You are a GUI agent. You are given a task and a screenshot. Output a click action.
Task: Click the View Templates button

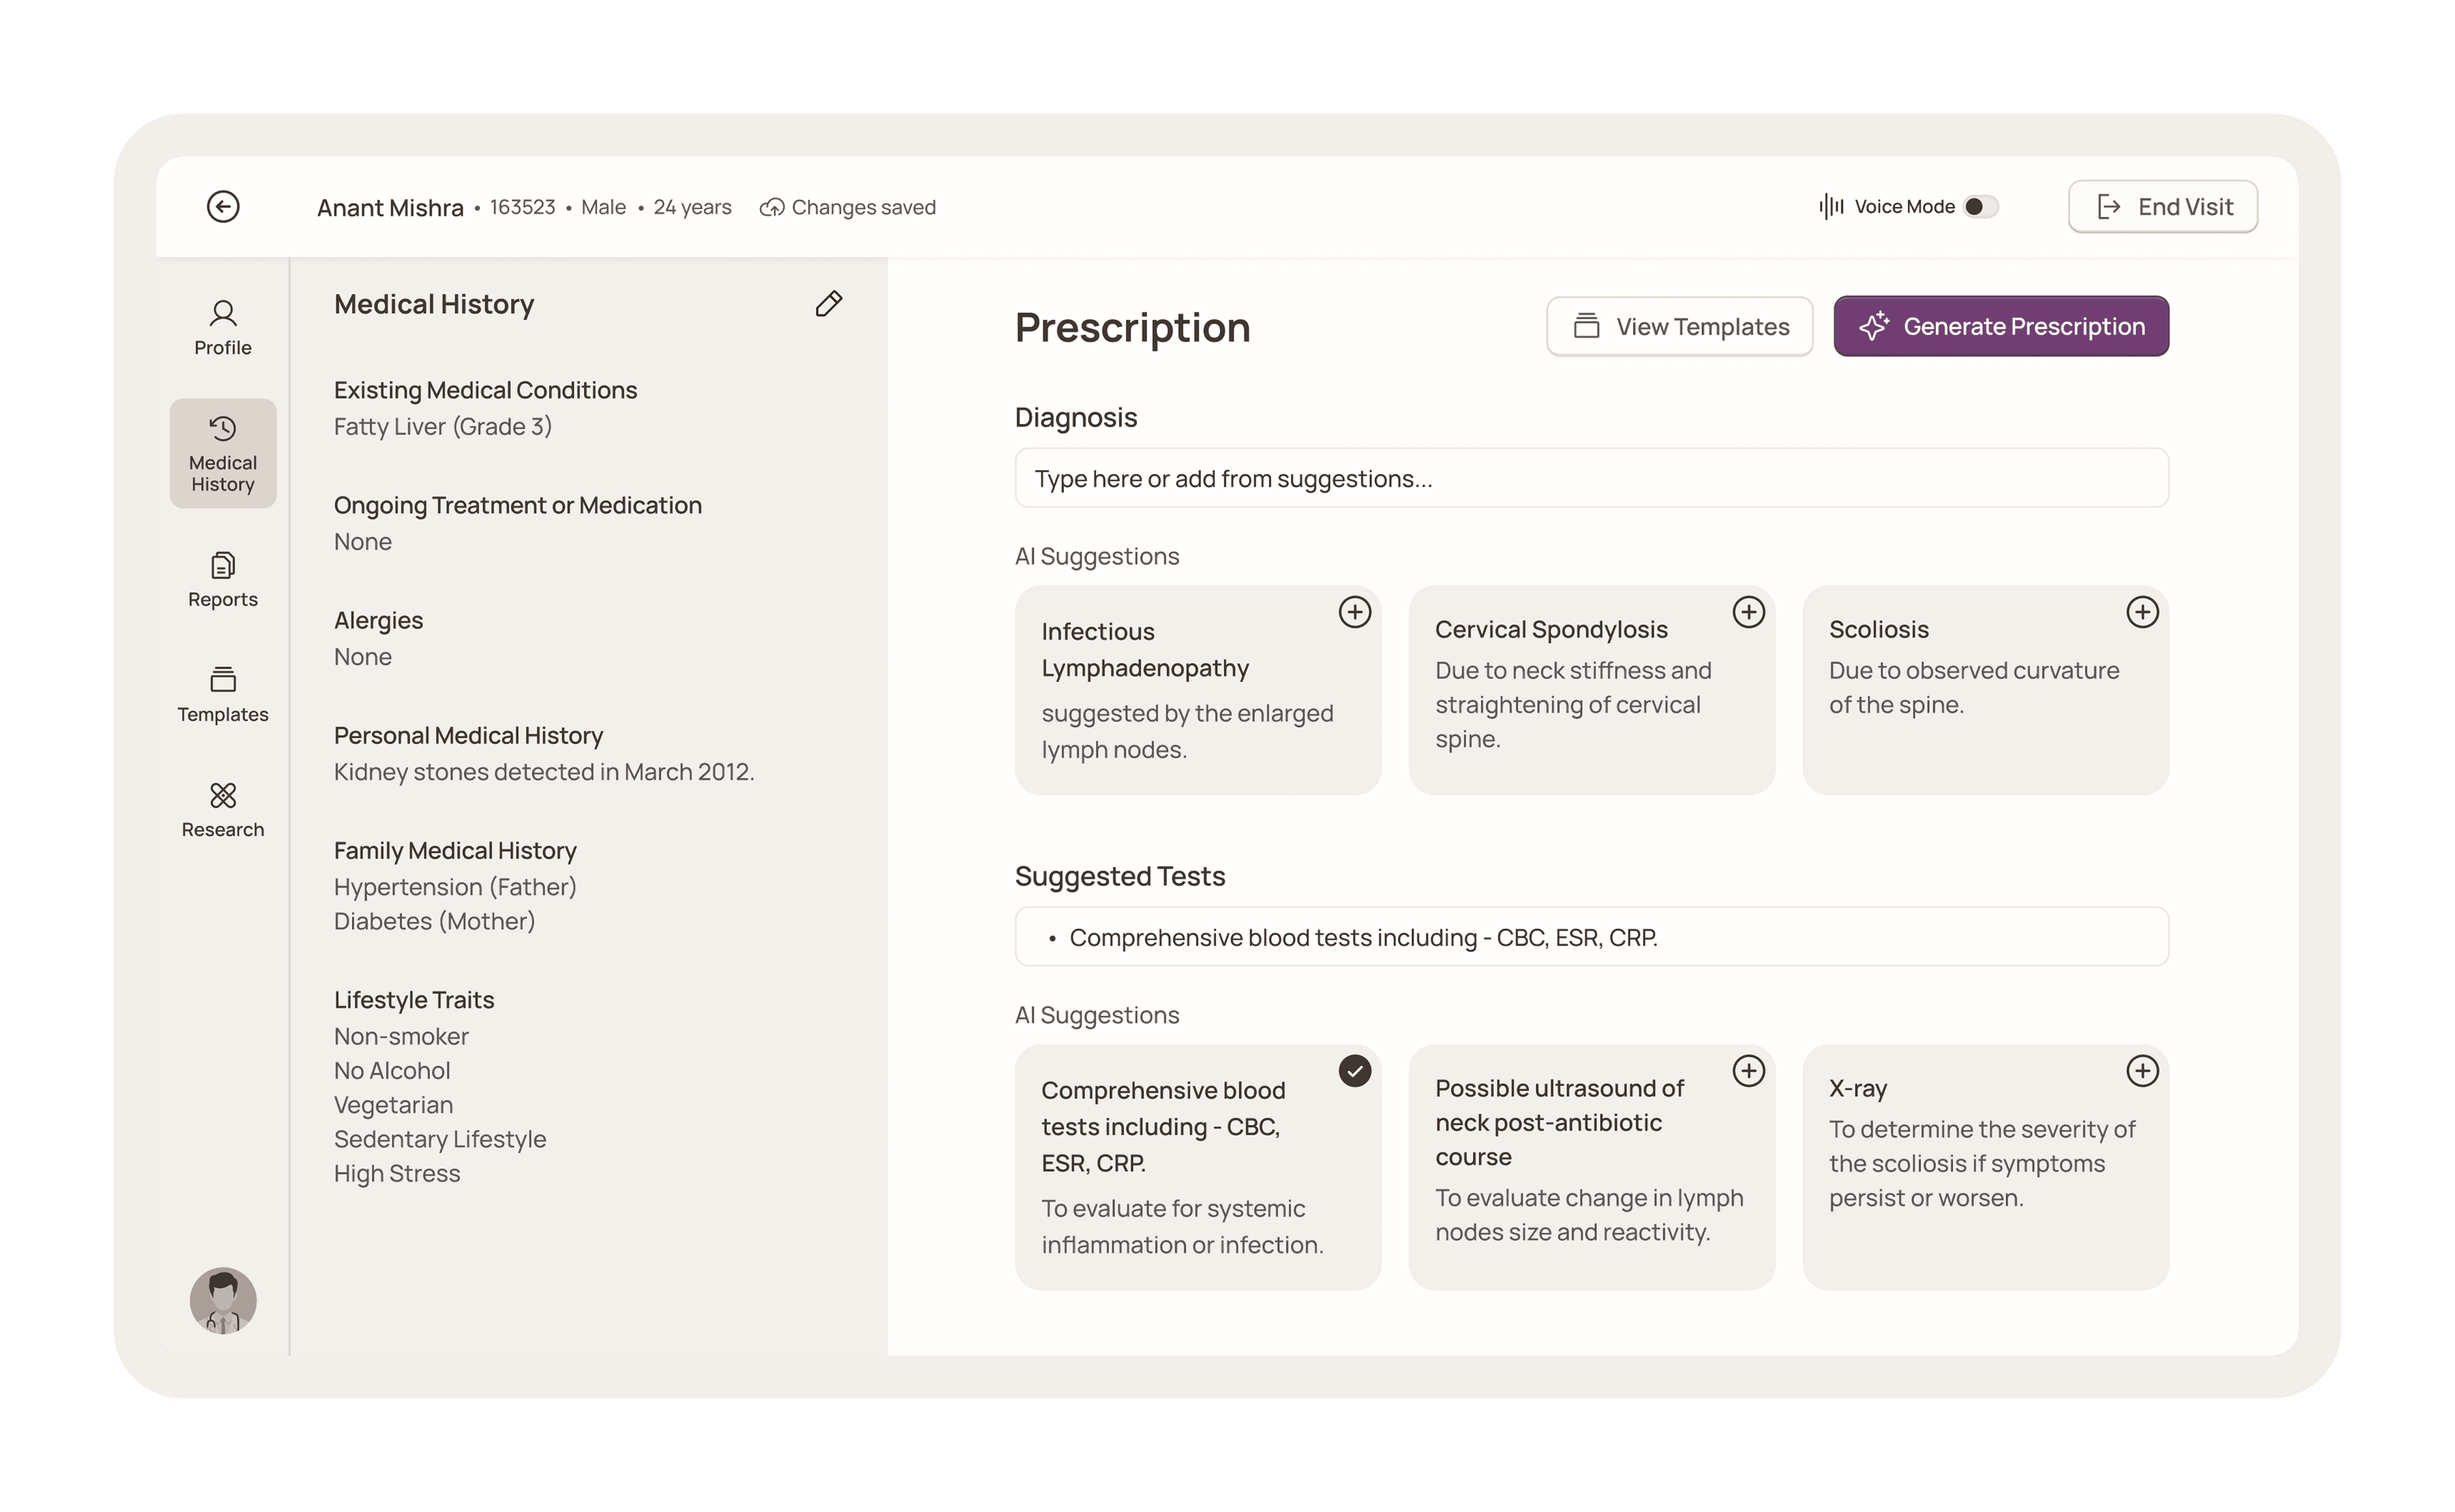point(1679,326)
